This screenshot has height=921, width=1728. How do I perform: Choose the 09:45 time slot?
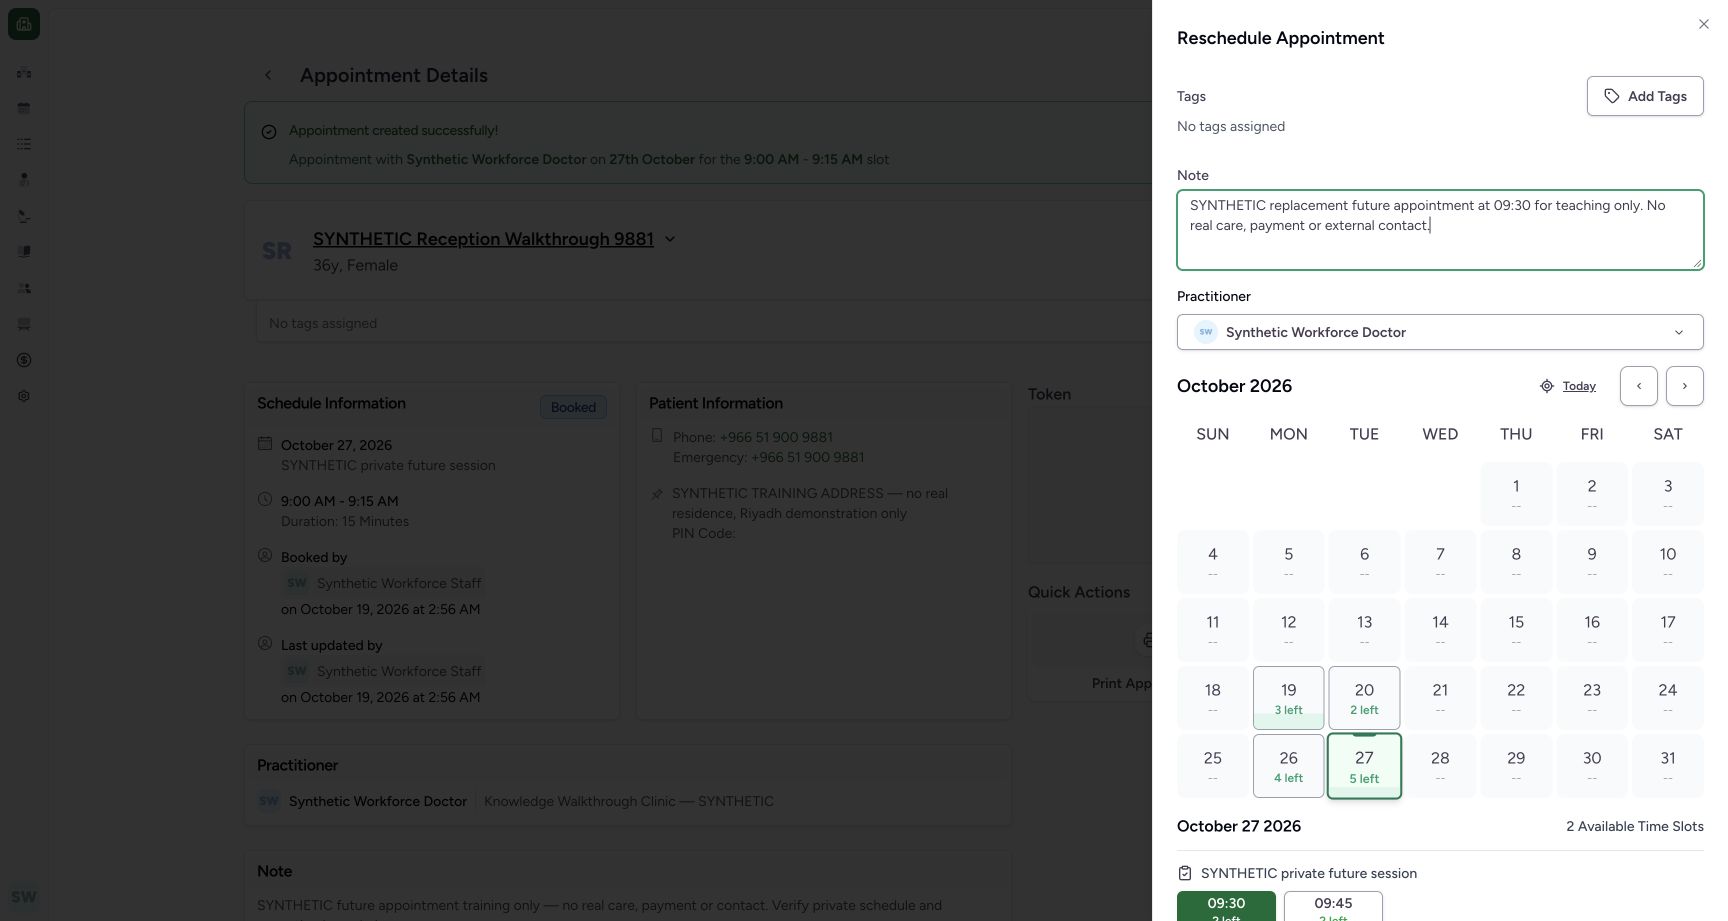pyautogui.click(x=1333, y=906)
